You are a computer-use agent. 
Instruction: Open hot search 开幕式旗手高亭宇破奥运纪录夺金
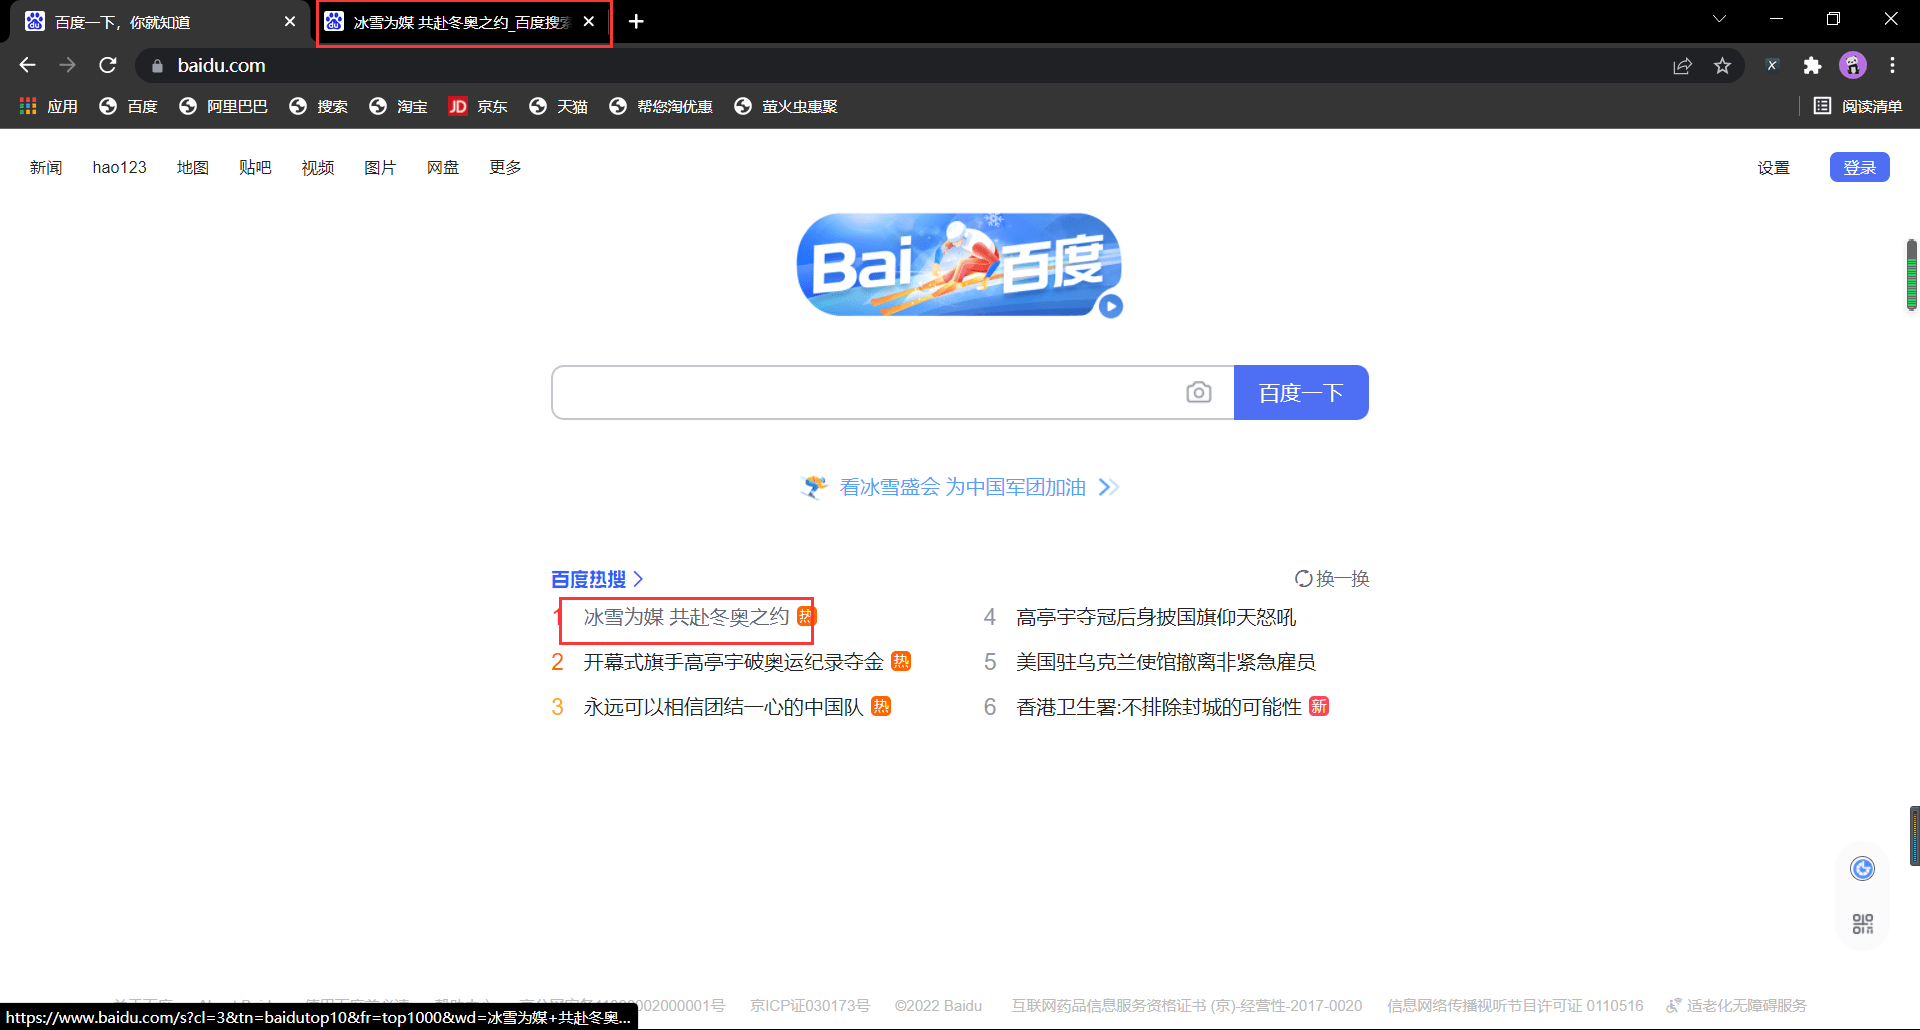click(x=733, y=662)
